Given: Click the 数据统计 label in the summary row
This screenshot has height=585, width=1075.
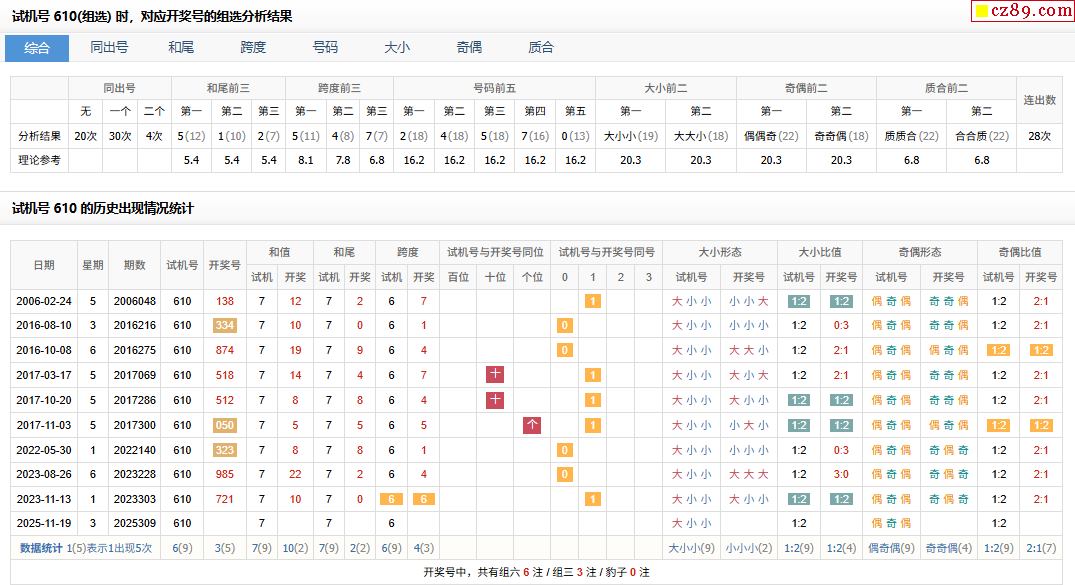Looking at the screenshot, I should click(x=41, y=548).
